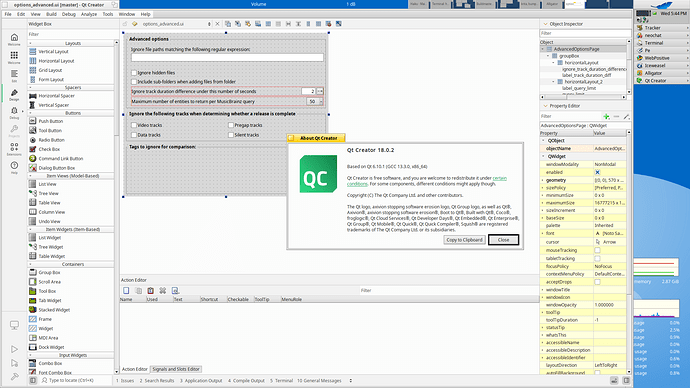The image size is (690, 388).
Task: Toggle the sidebar button in status bar
Action: point(33,381)
